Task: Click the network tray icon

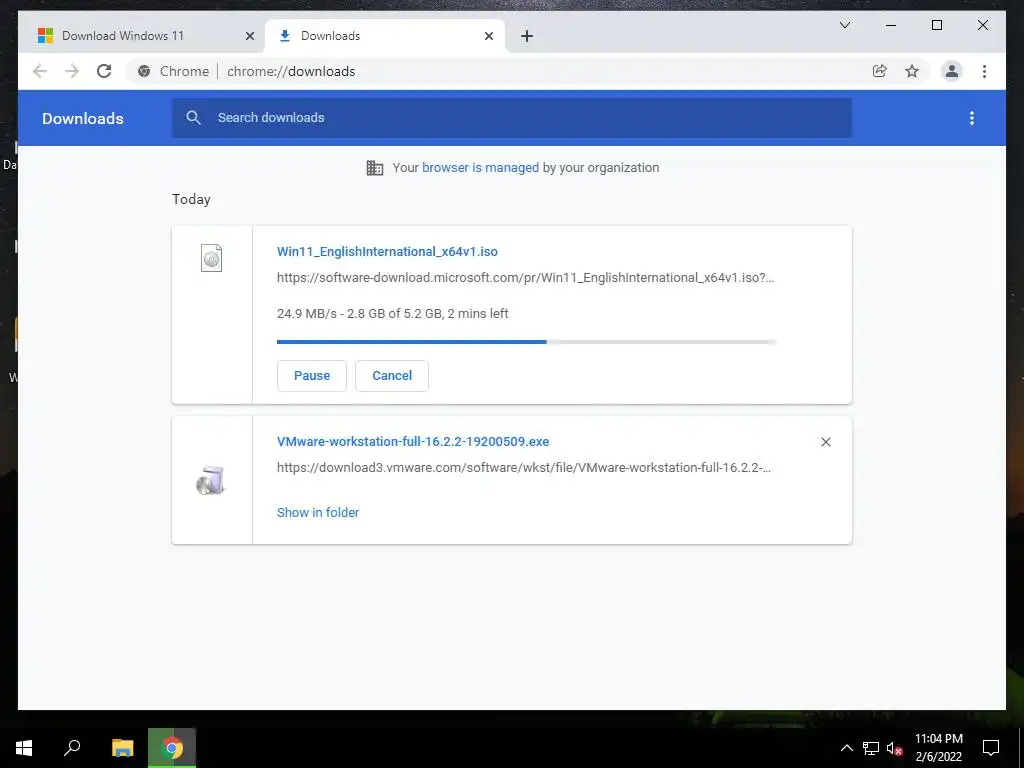Action: coord(871,748)
